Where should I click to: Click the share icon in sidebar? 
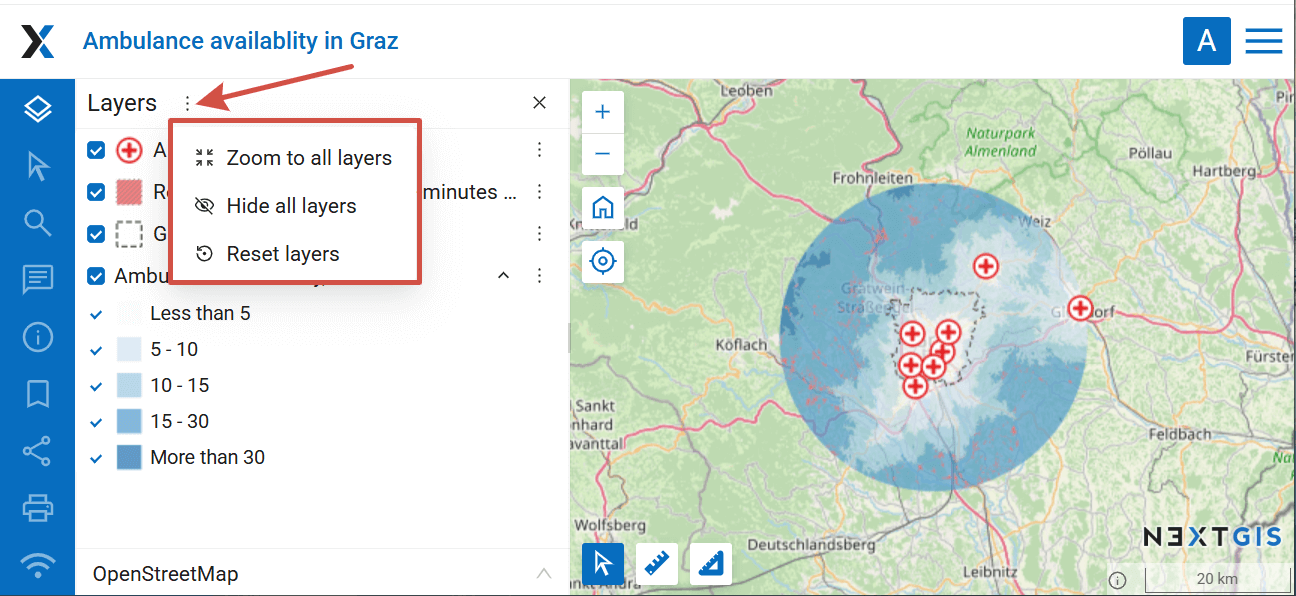(x=37, y=451)
